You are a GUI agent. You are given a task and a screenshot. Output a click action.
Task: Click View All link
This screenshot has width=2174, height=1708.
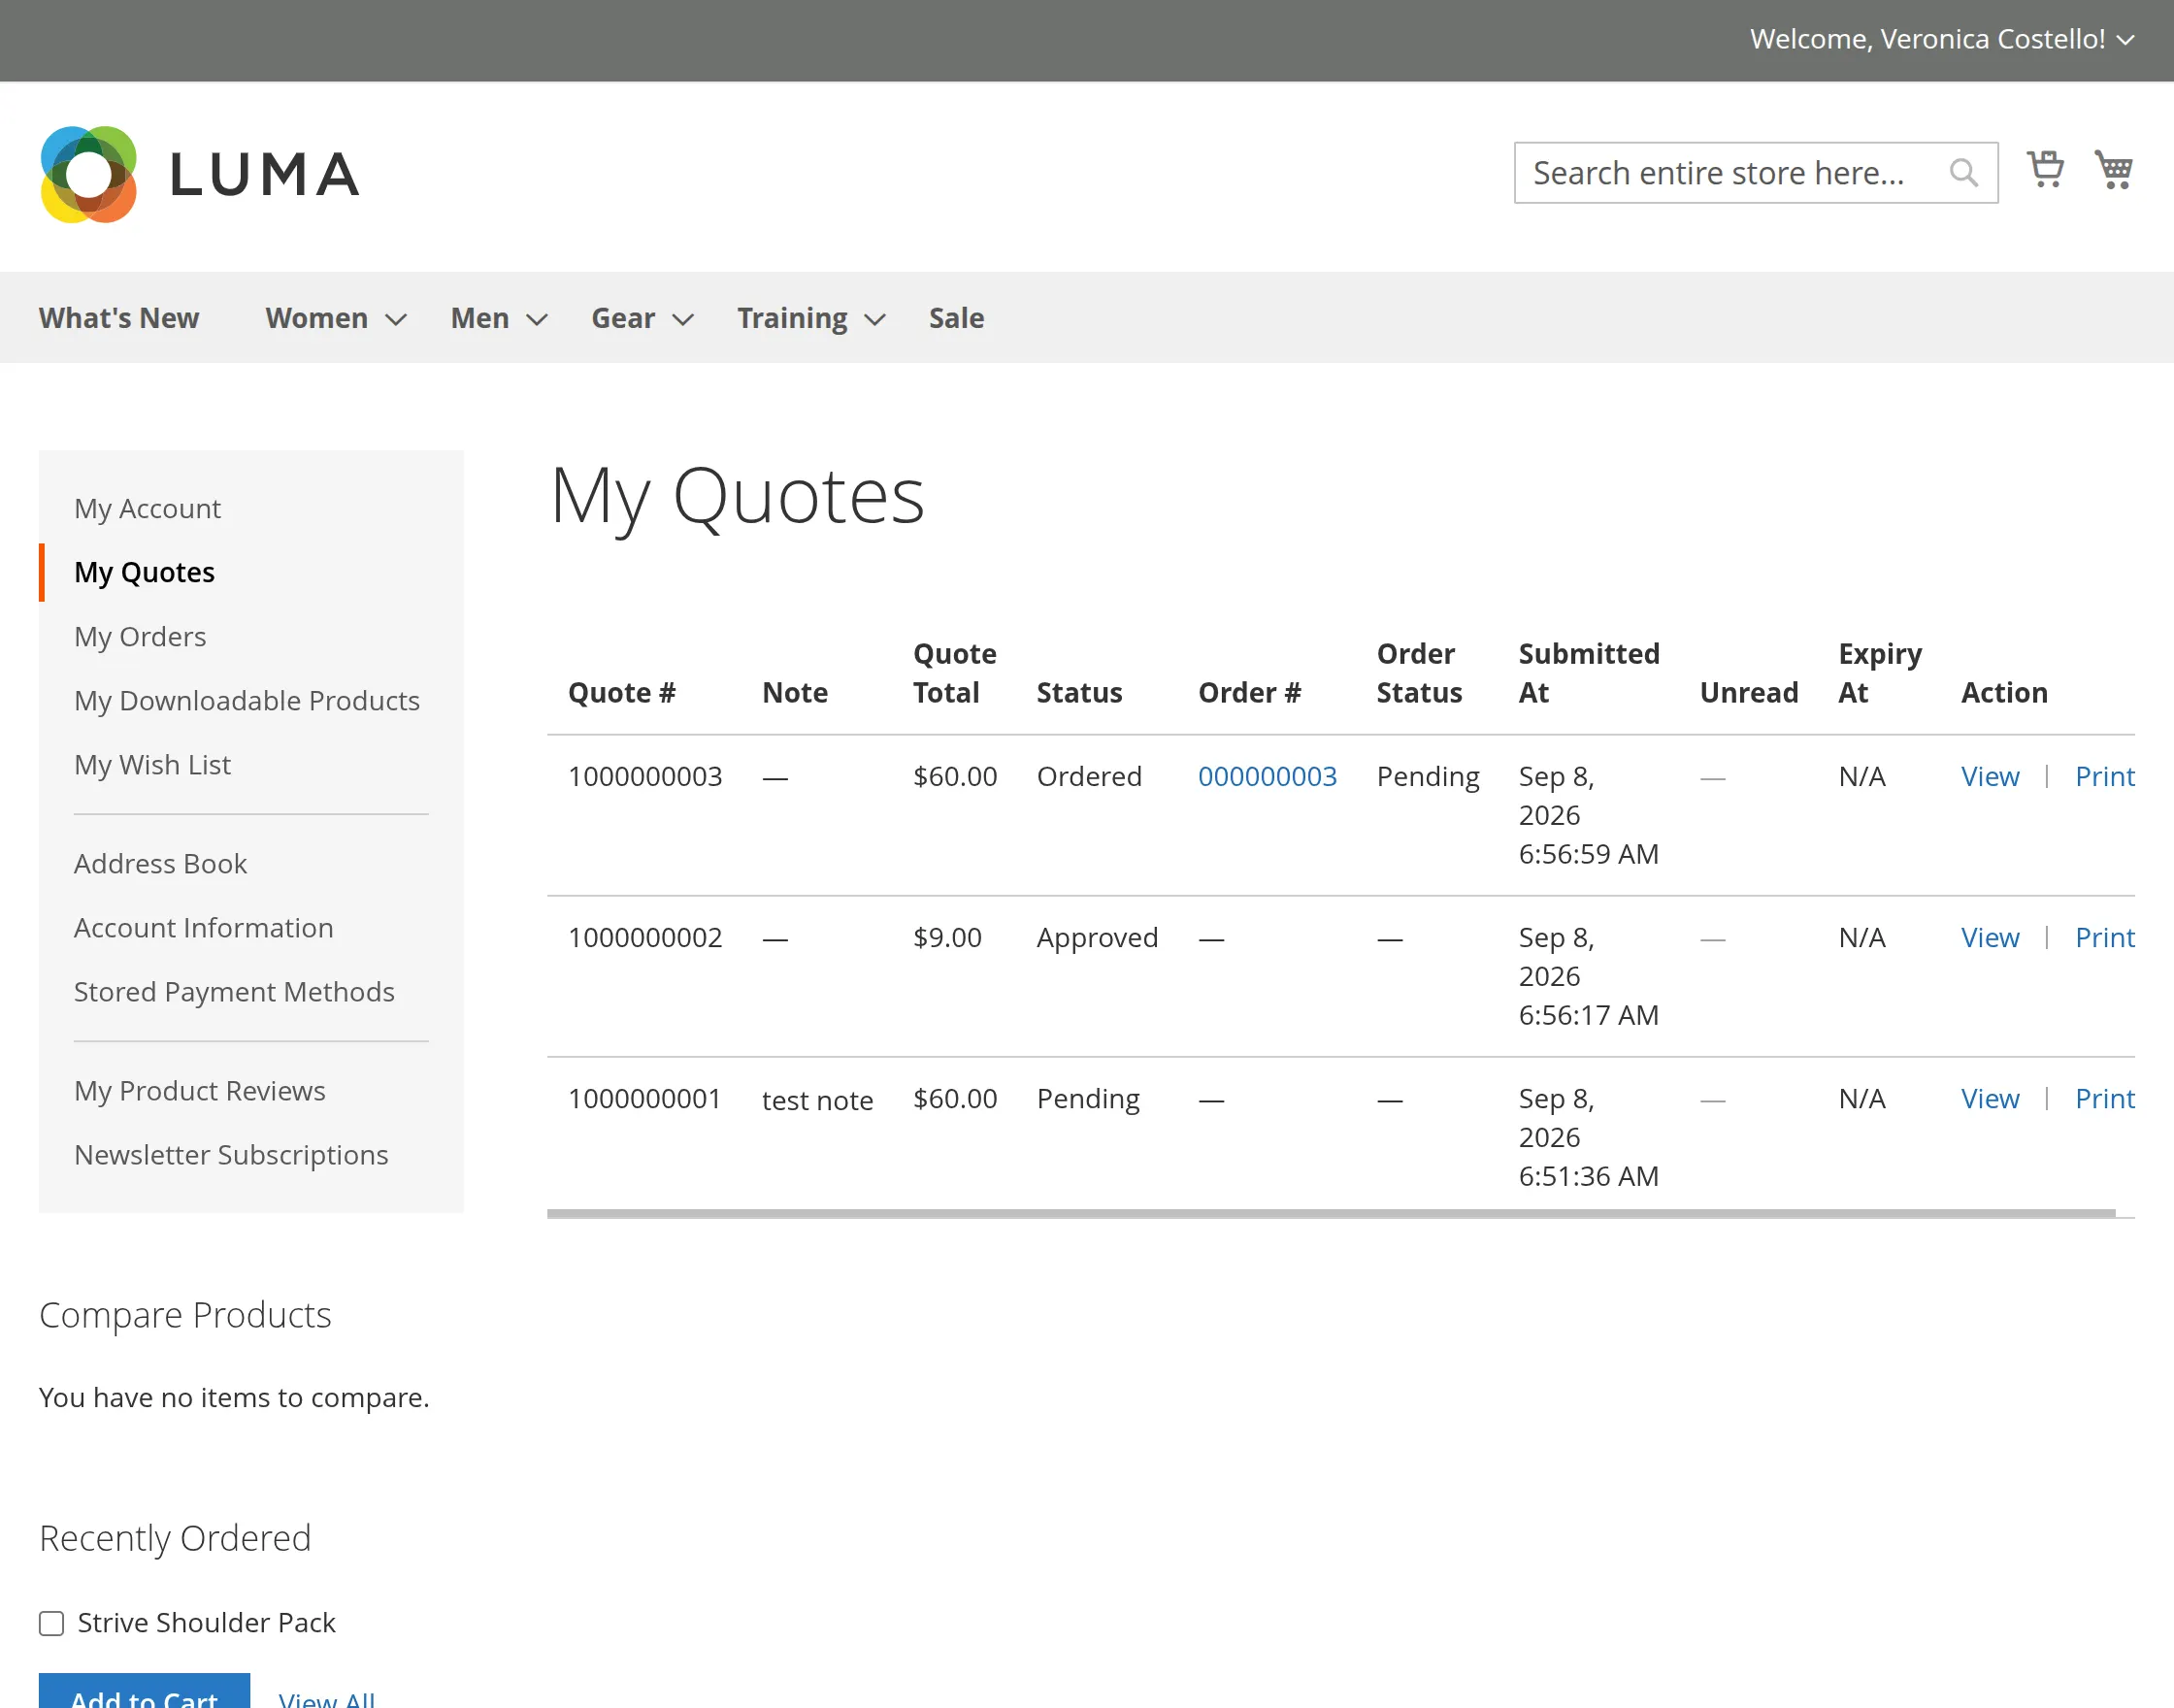coord(327,1698)
